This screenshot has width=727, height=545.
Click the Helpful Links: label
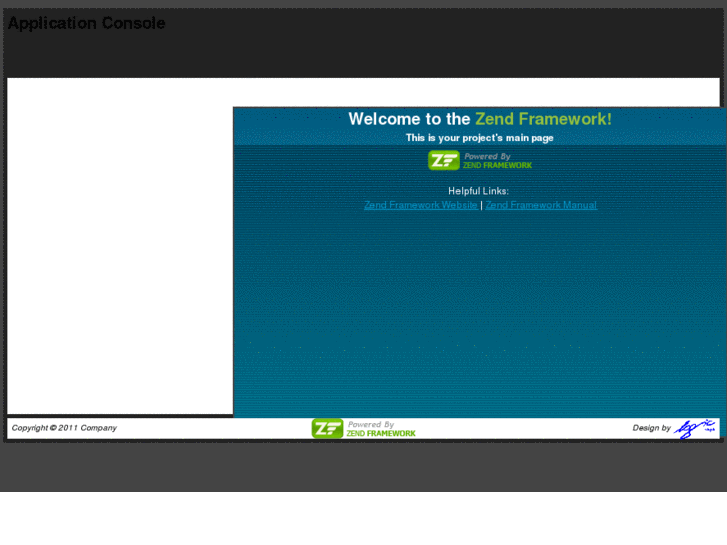click(478, 191)
